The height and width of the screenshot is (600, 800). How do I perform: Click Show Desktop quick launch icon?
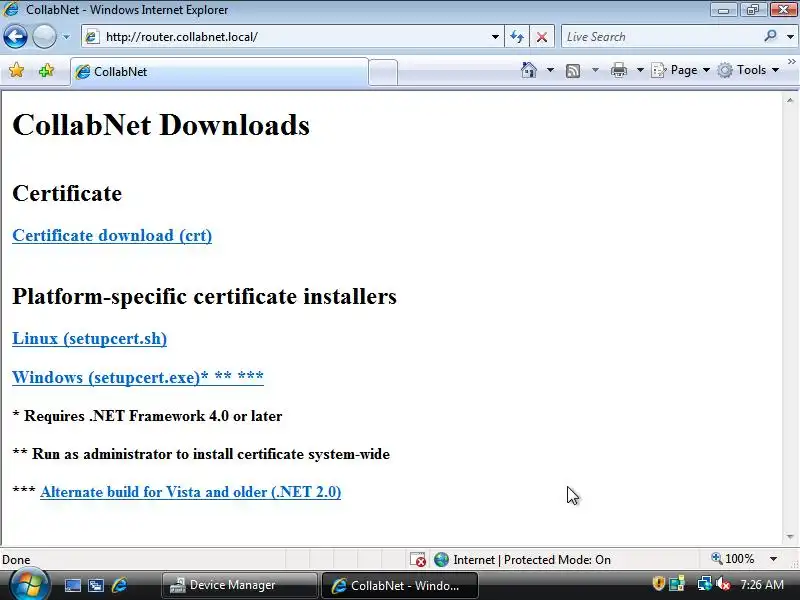pyautogui.click(x=72, y=585)
